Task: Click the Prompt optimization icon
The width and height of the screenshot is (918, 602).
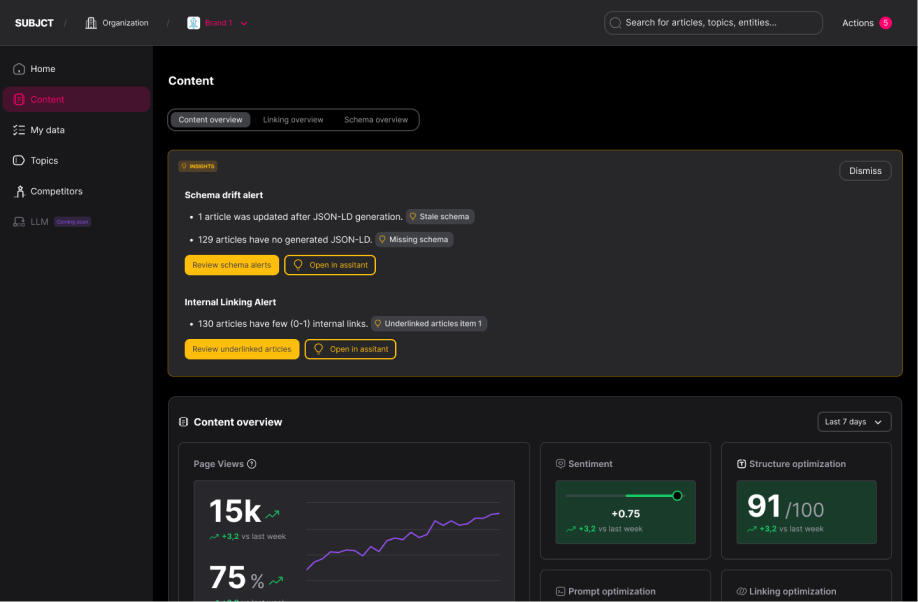Action: (x=560, y=591)
